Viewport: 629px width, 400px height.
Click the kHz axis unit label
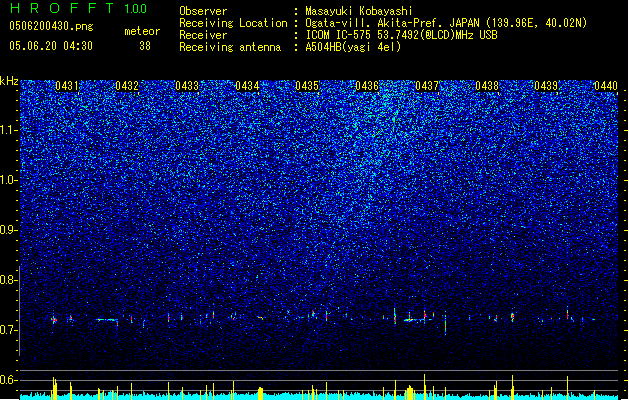click(x=9, y=81)
